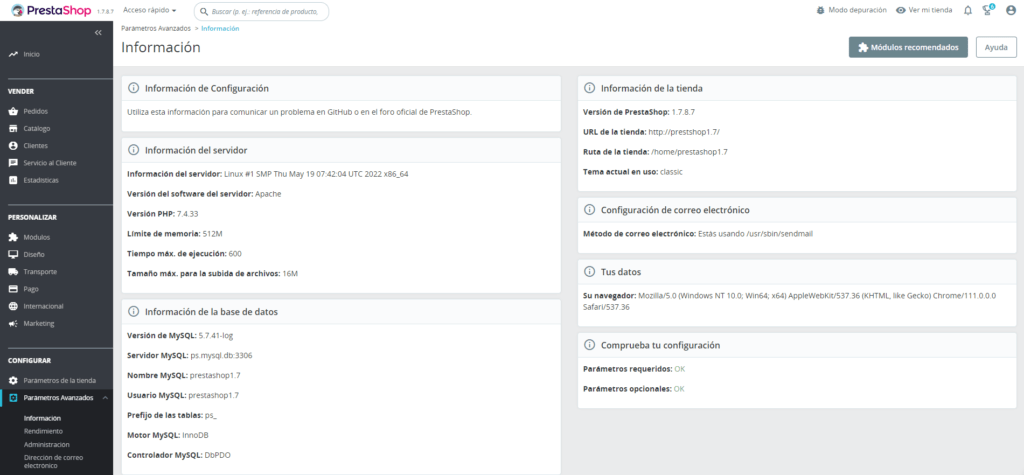The height and width of the screenshot is (475, 1024).
Task: Click the Servicio al Cliente chat icon
Action: [13, 163]
